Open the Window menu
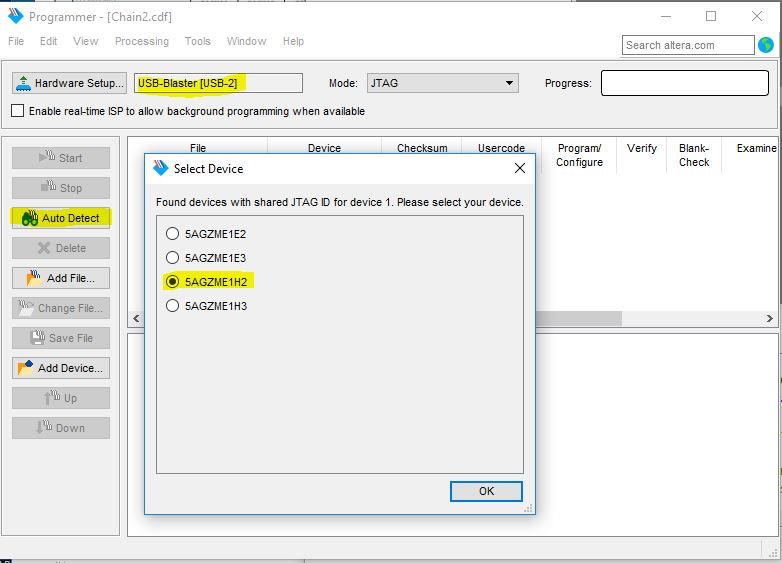The height and width of the screenshot is (563, 782). [x=246, y=41]
